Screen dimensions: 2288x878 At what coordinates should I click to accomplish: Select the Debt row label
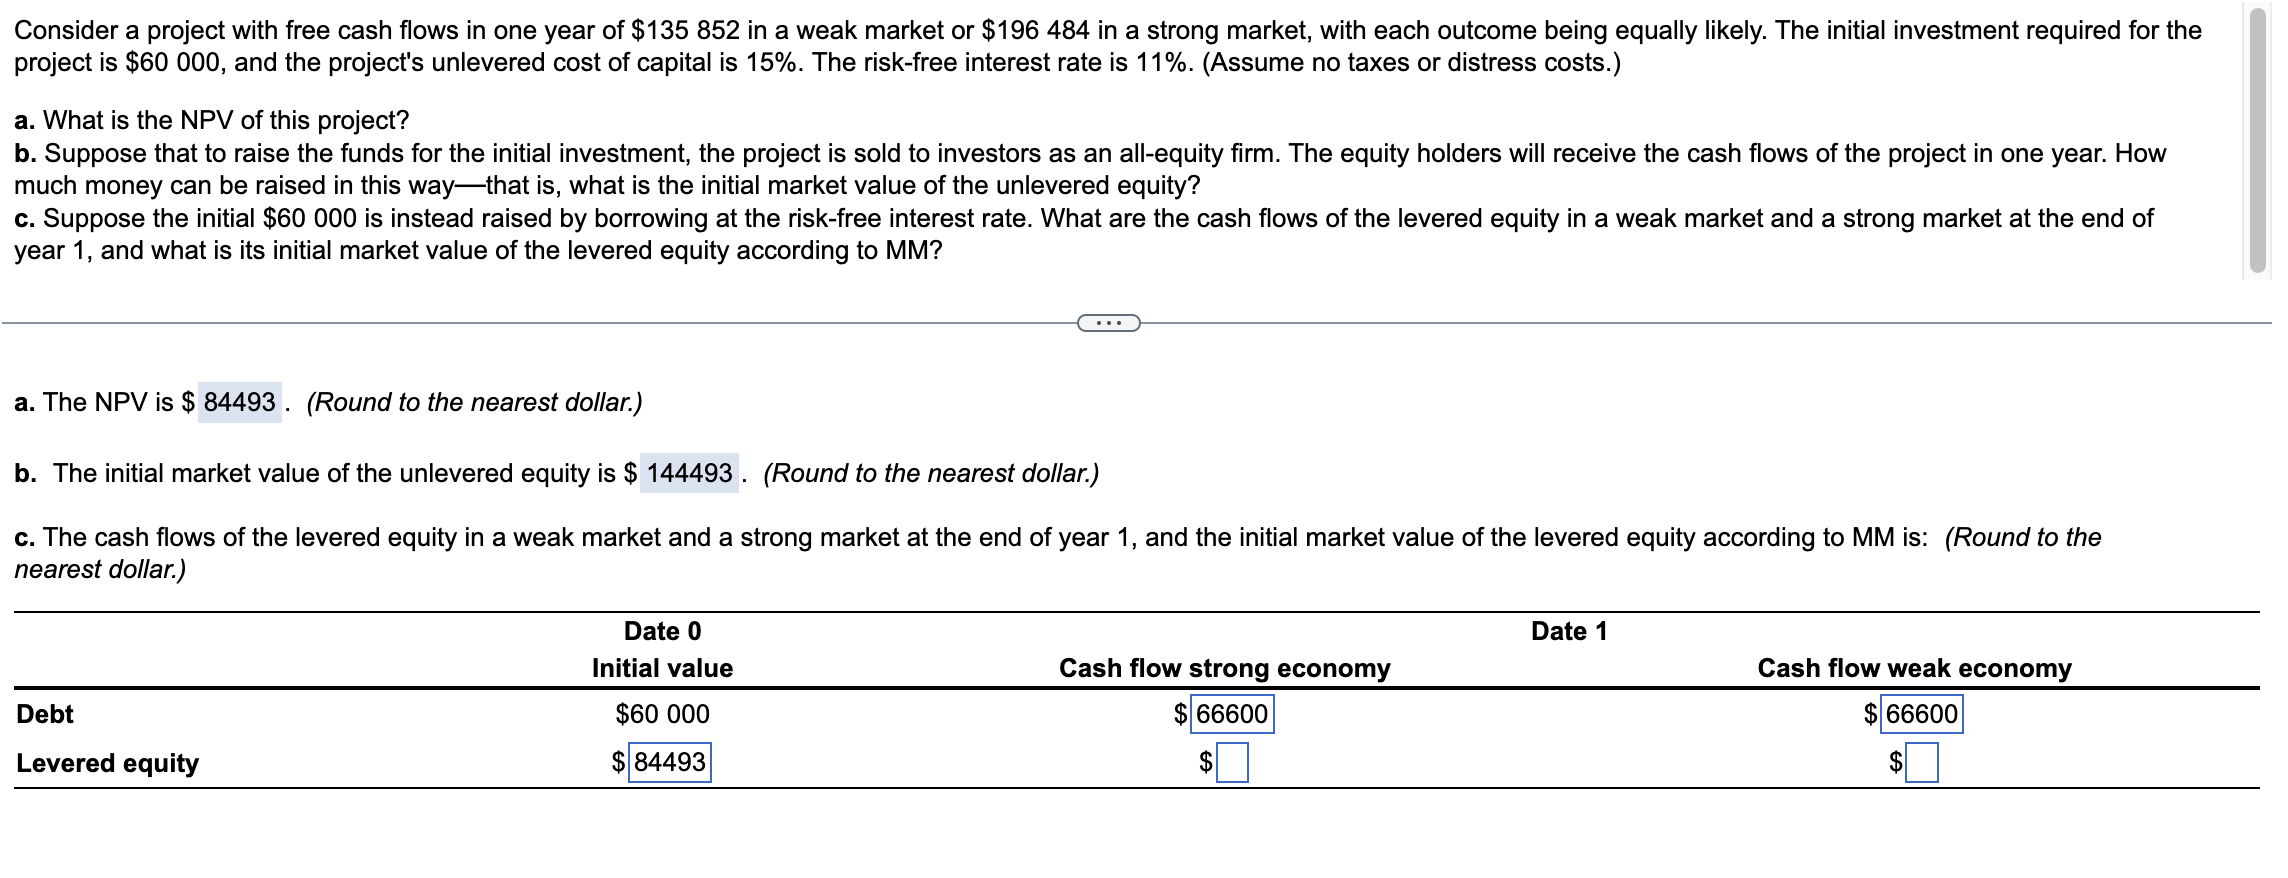(x=44, y=713)
